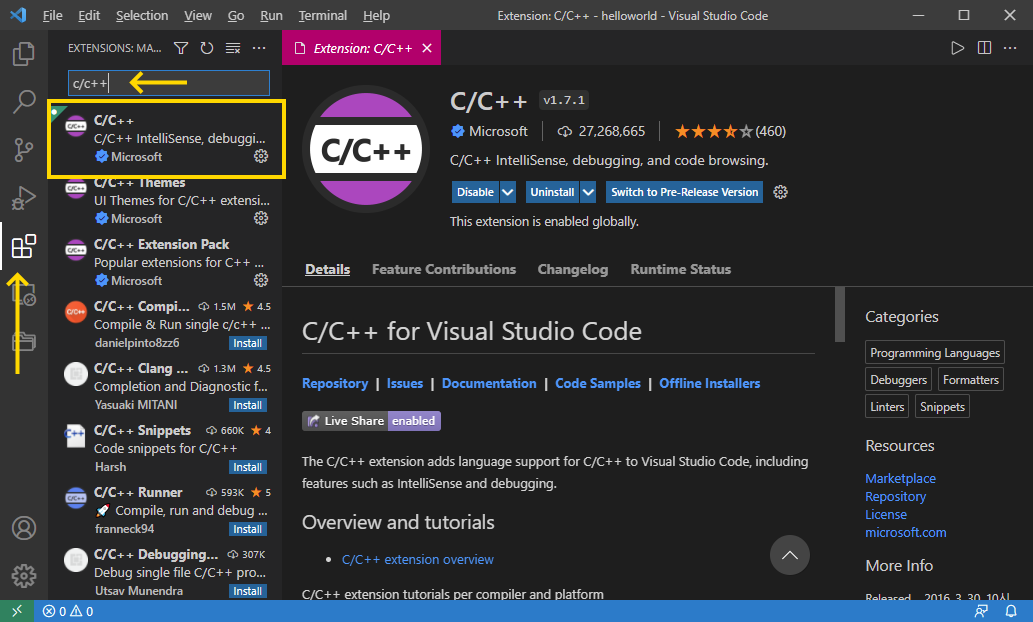Open the Go menu
1033x622 pixels.
[236, 15]
